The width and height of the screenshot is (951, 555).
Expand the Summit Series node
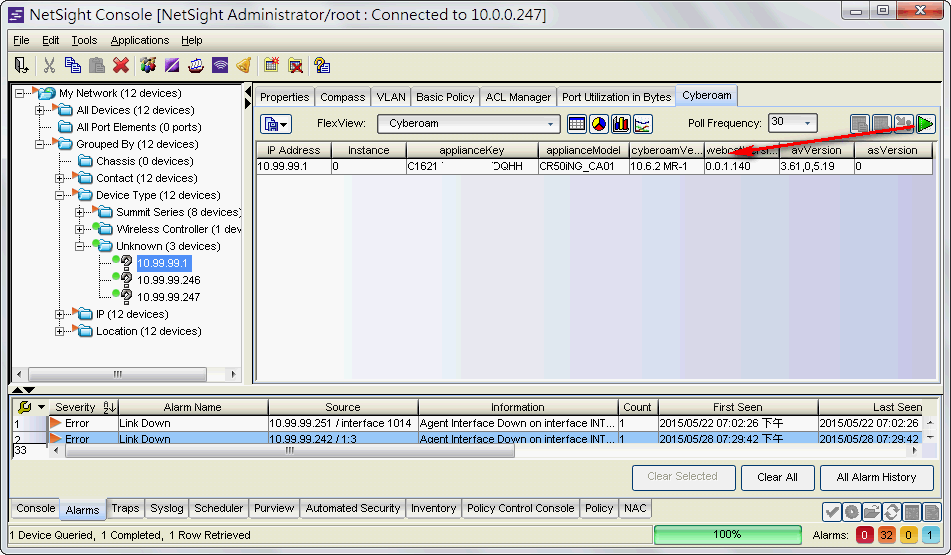click(x=79, y=212)
